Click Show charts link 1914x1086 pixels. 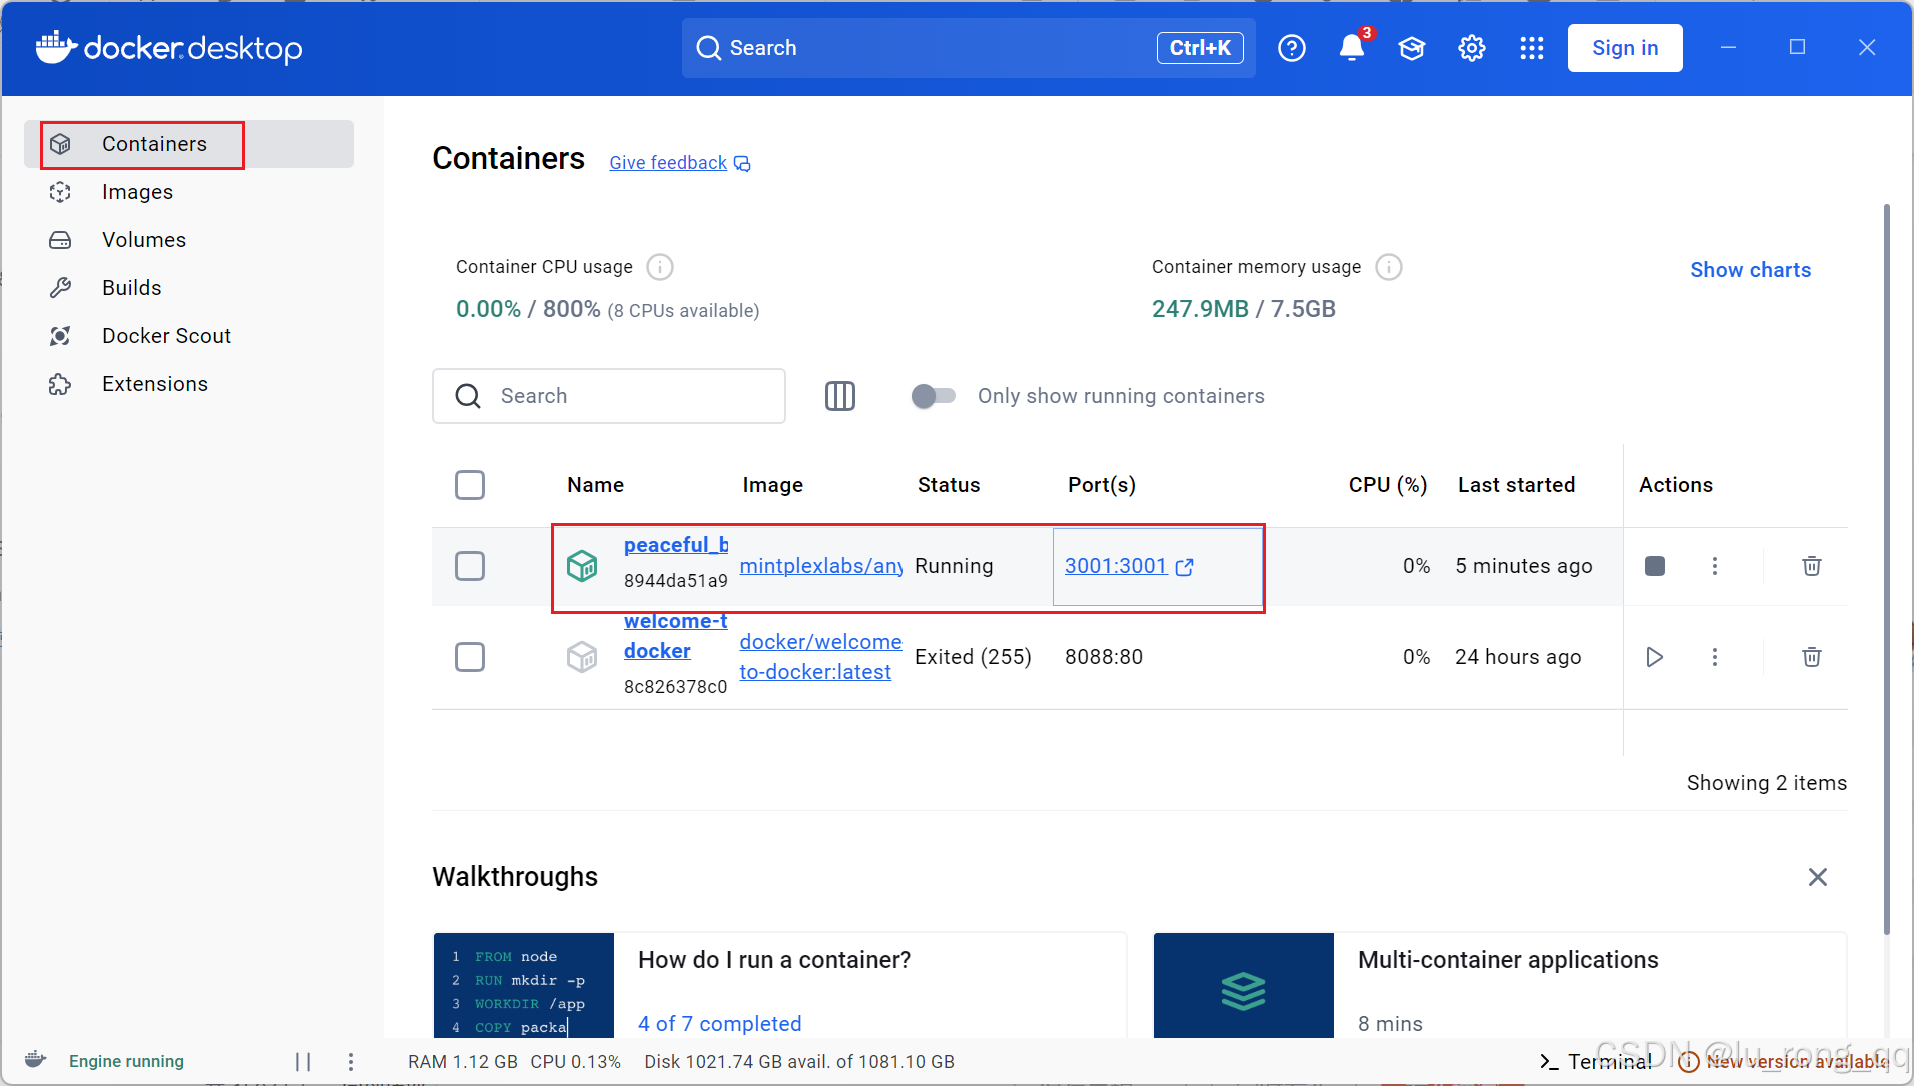(x=1750, y=270)
